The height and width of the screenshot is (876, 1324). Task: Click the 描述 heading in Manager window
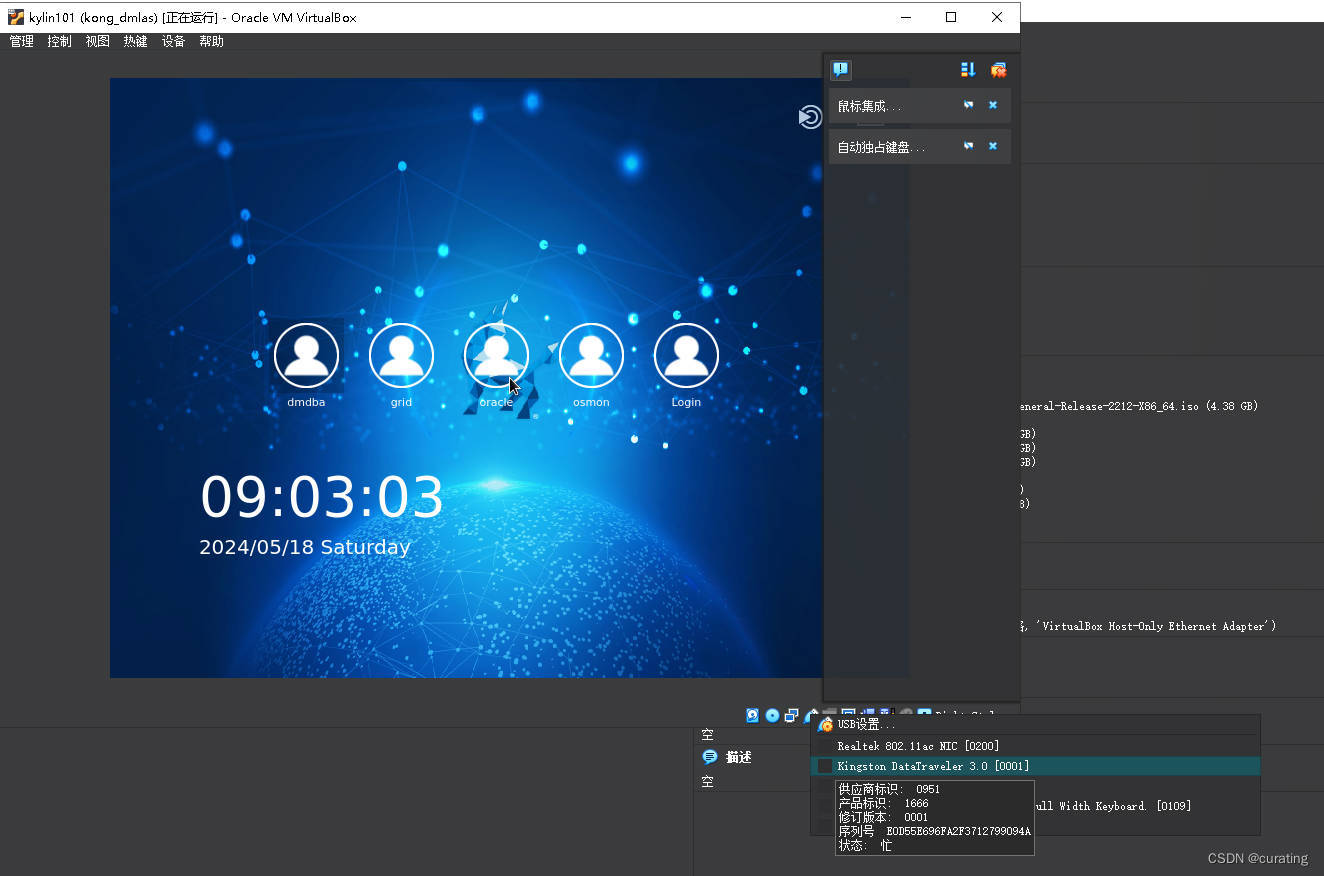coord(738,757)
